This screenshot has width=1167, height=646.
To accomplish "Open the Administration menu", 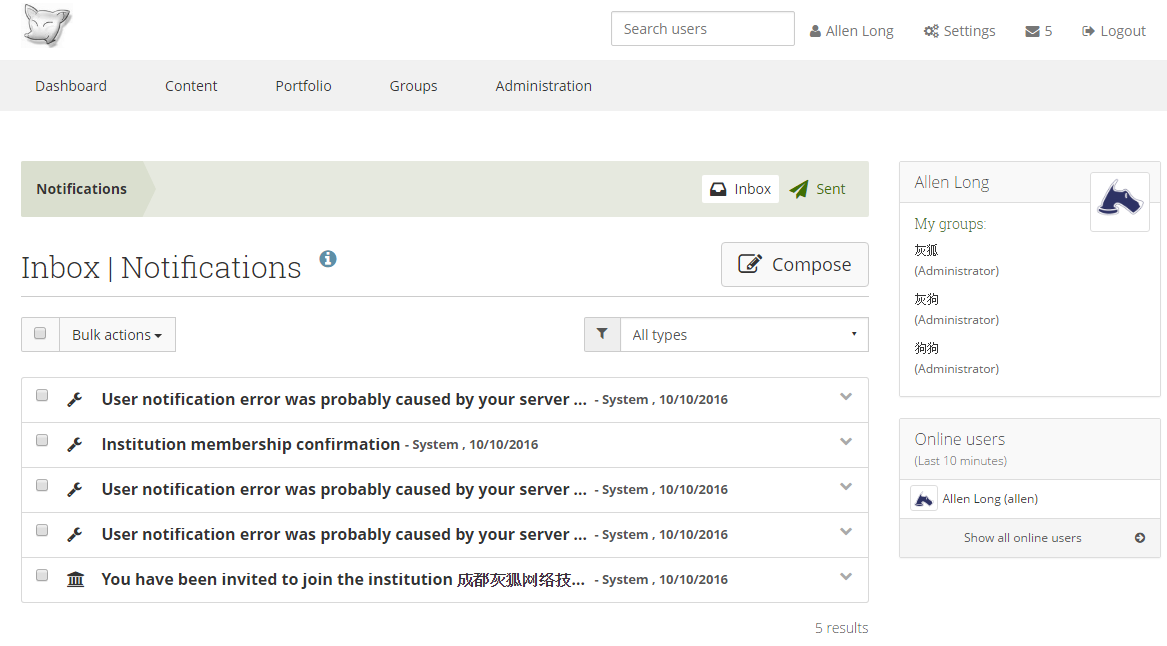I will point(543,86).
